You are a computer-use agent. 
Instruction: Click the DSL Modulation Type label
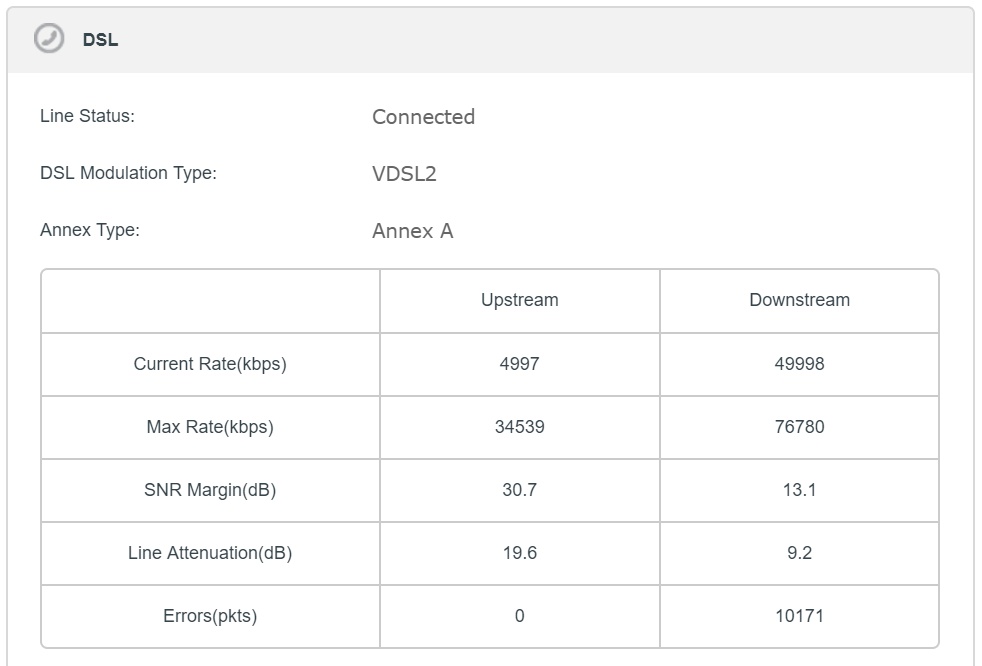pos(128,173)
